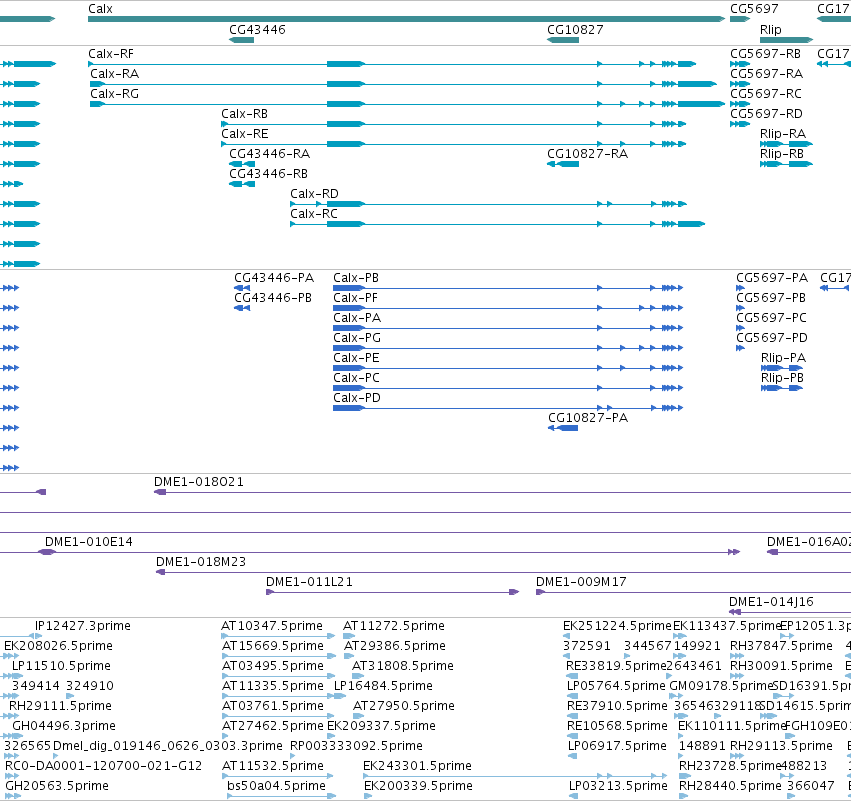Click EST label RE33819.5prime
The image size is (851, 801).
[x=616, y=666]
